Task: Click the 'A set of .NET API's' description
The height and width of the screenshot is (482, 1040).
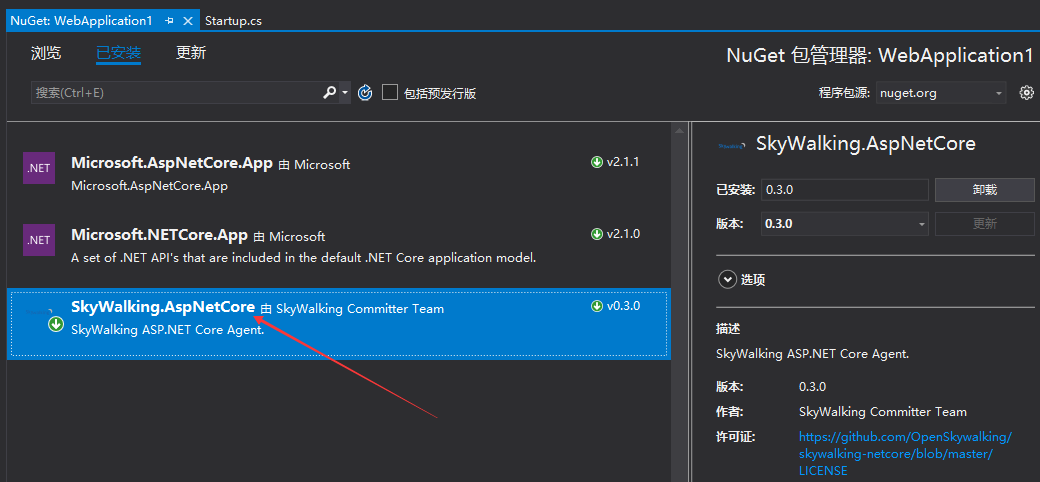Action: pos(303,258)
